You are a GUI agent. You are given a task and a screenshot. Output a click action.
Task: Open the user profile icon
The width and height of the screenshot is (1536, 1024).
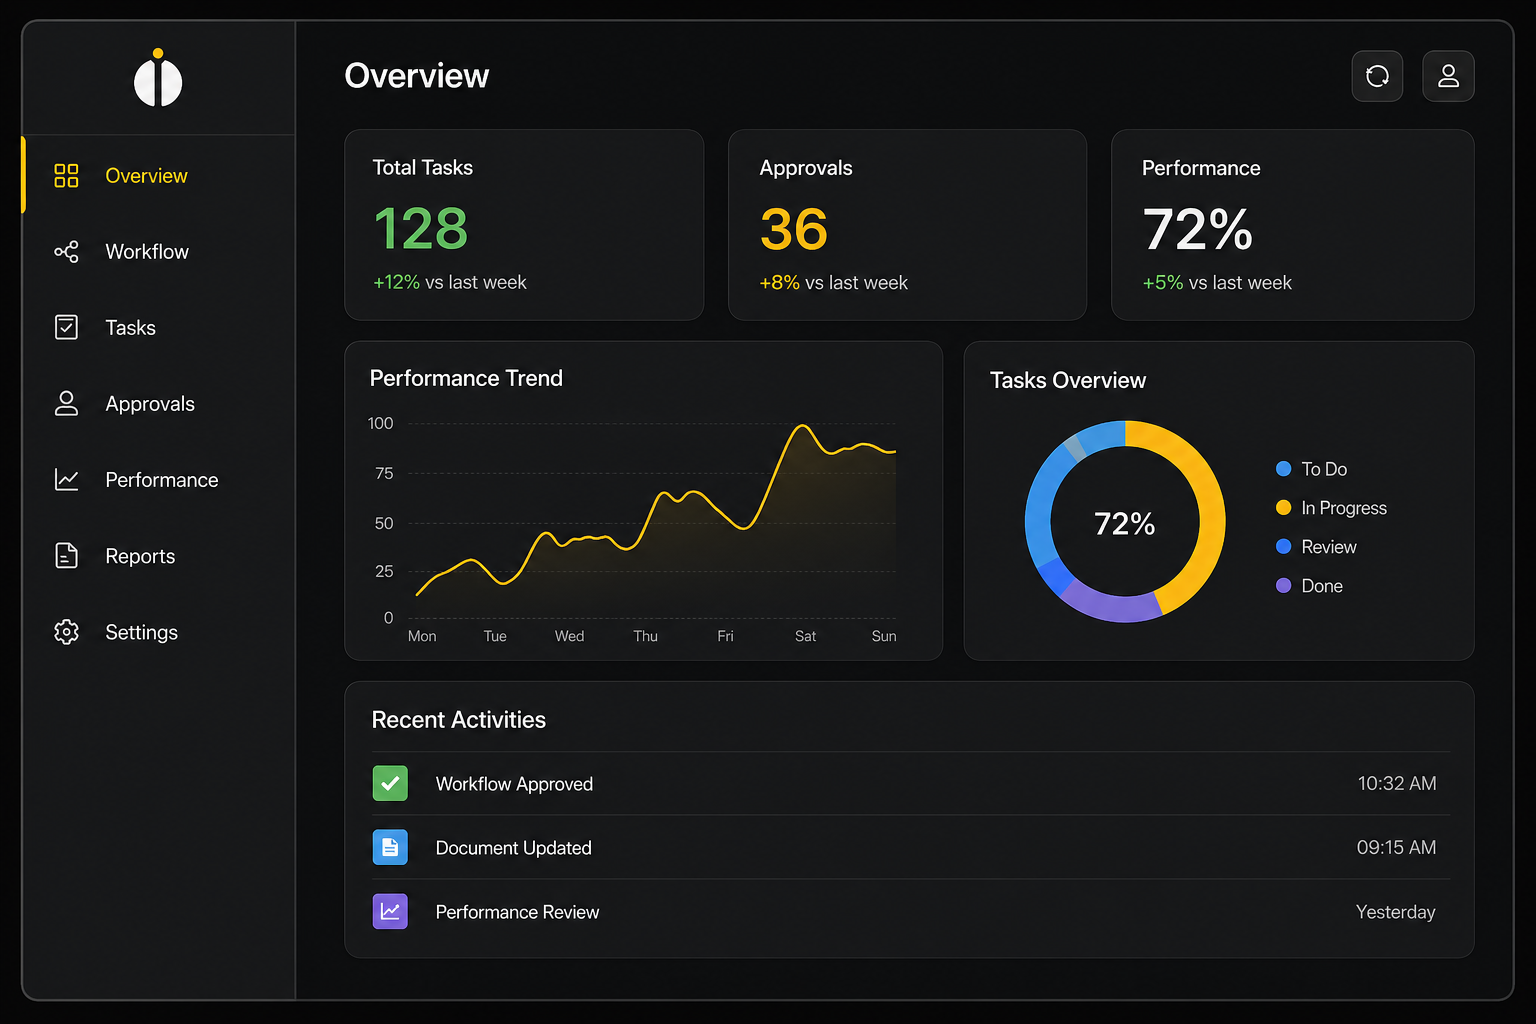coord(1448,76)
